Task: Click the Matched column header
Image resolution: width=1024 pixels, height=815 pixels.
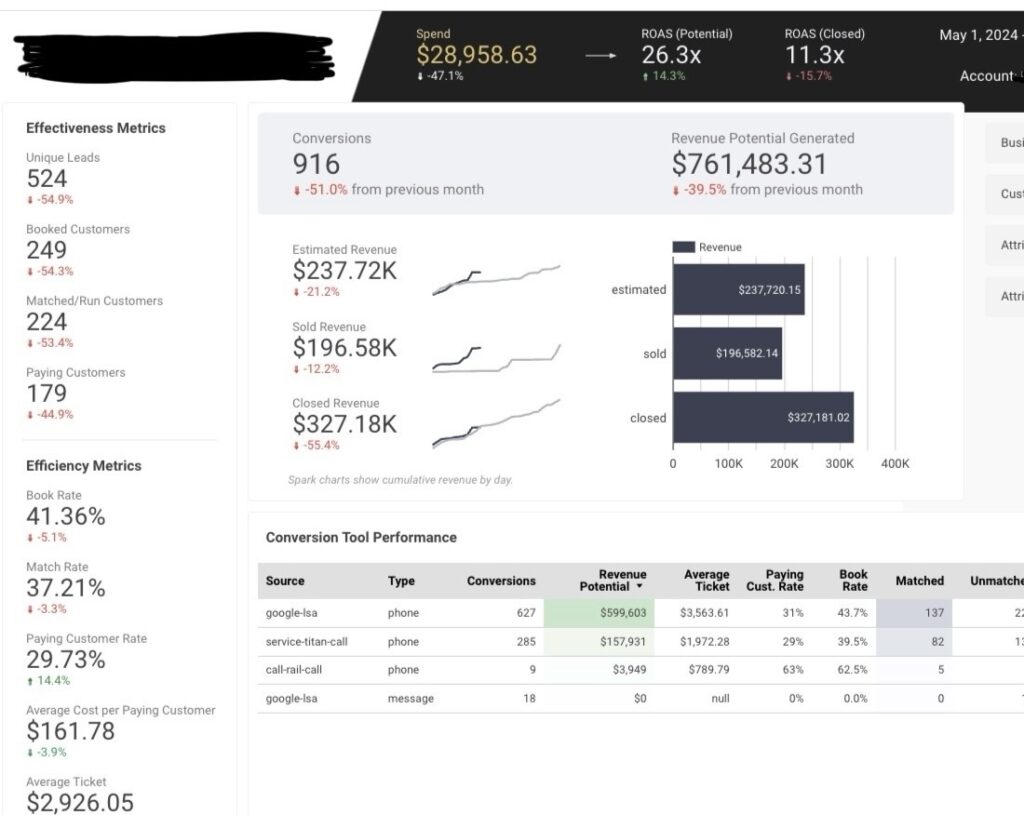Action: (920, 581)
